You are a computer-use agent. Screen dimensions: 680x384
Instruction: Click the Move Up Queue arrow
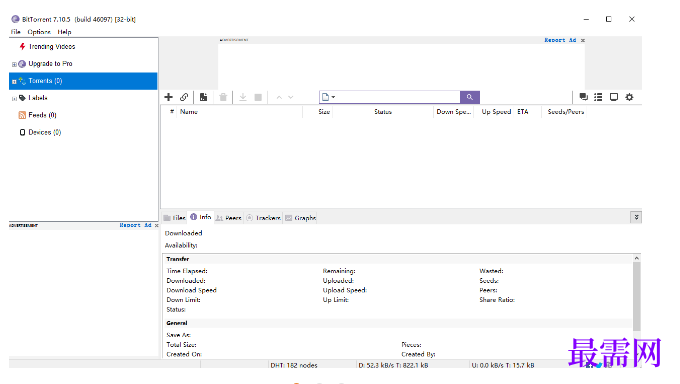pos(279,98)
